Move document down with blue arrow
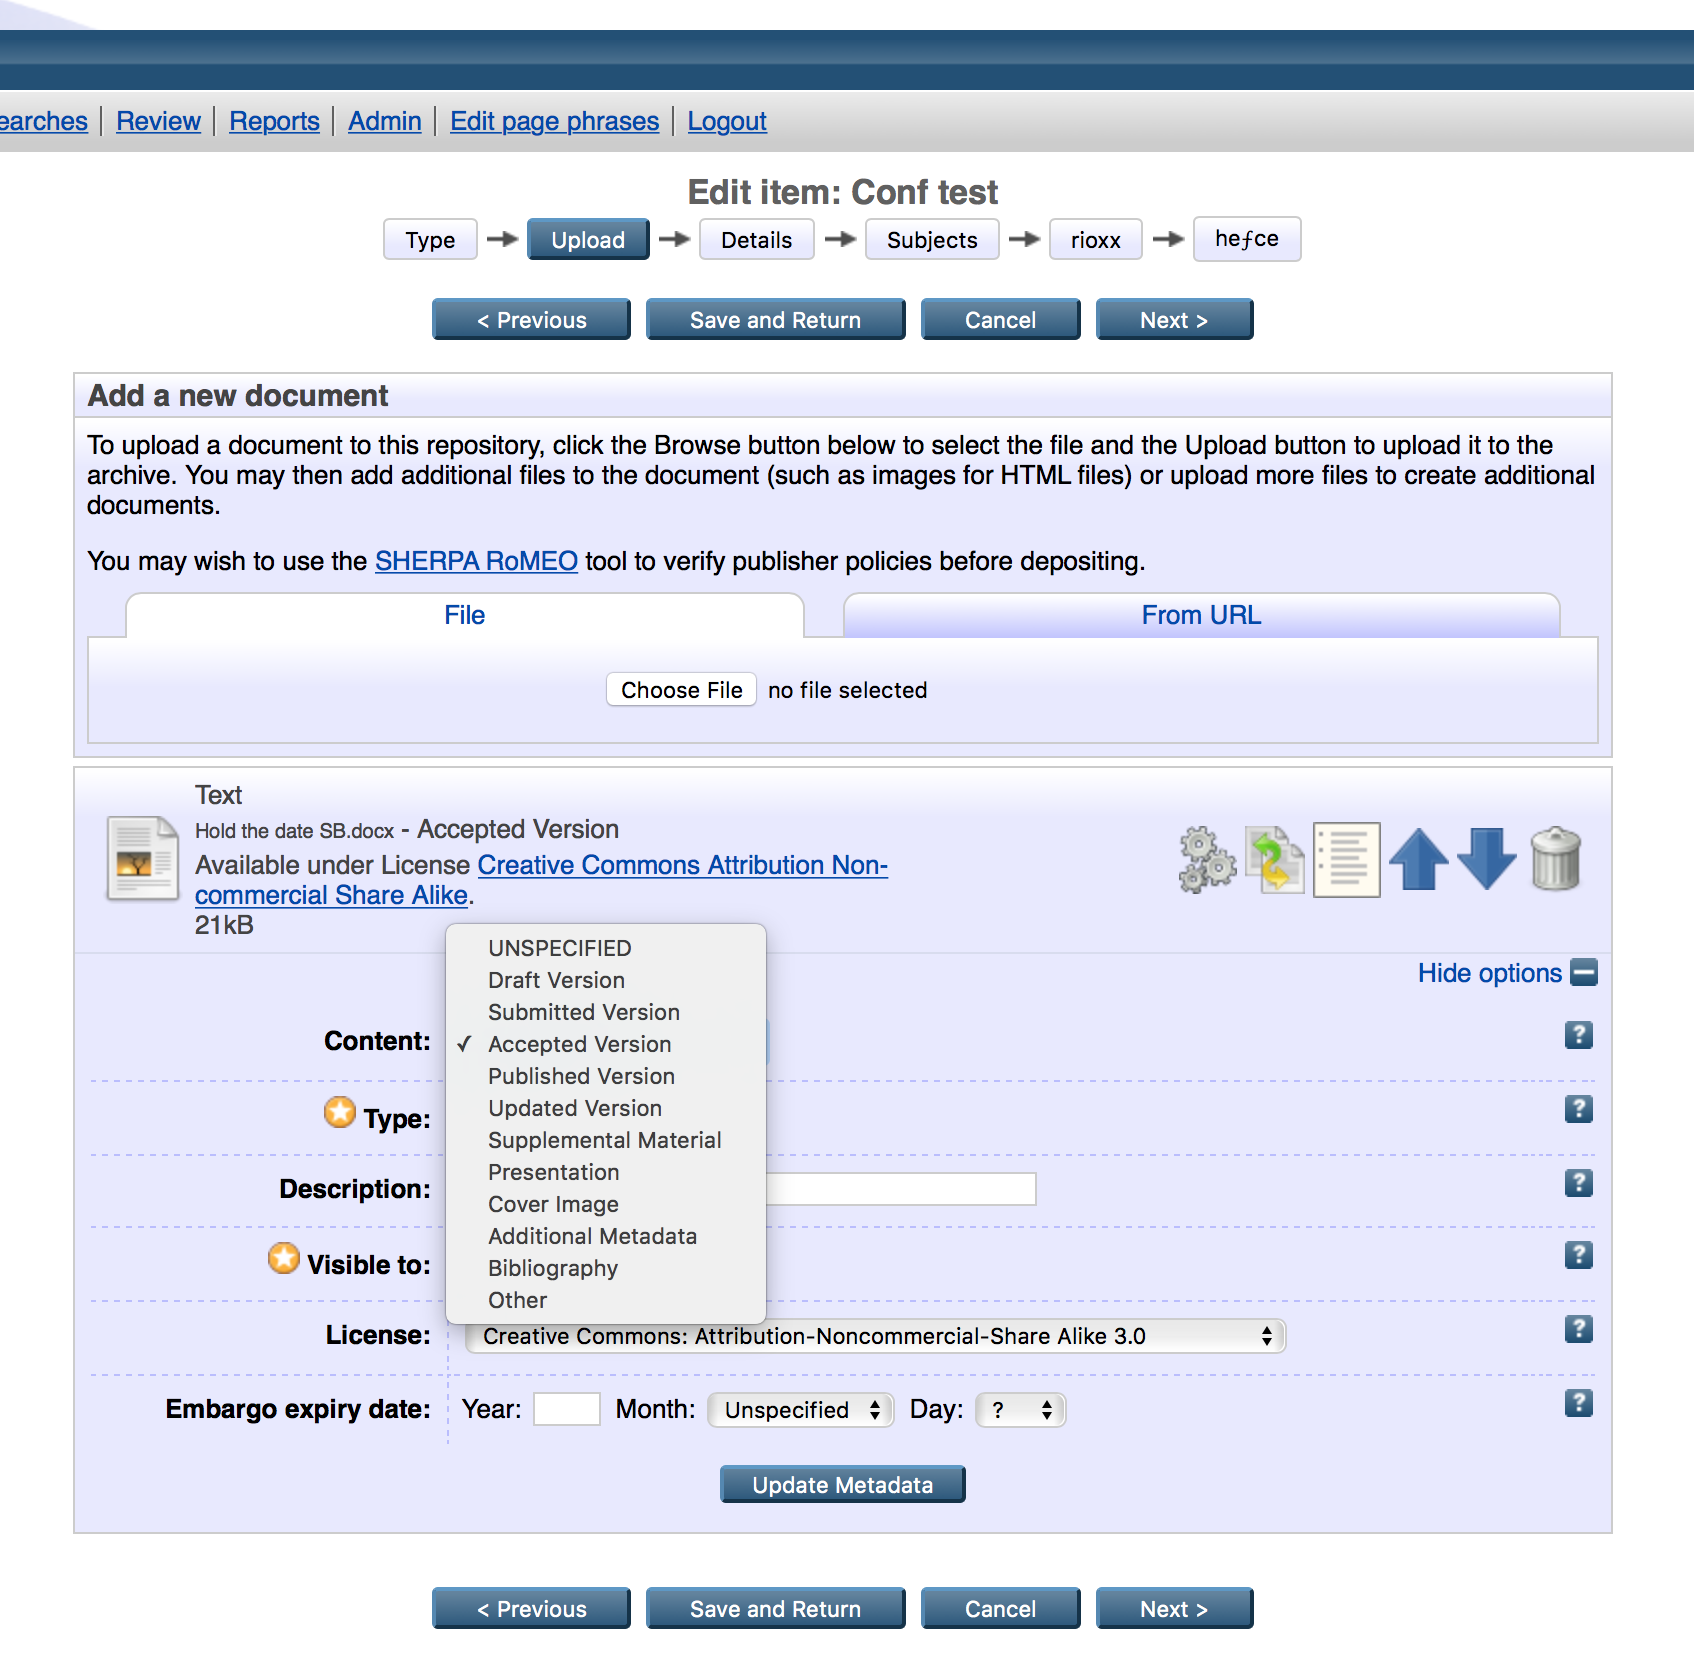The image size is (1694, 1658). pos(1486,860)
